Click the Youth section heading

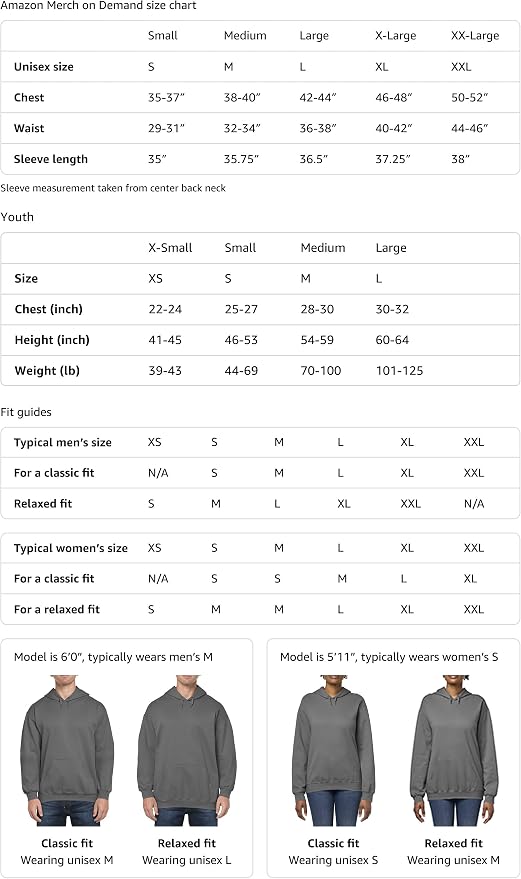(x=17, y=217)
